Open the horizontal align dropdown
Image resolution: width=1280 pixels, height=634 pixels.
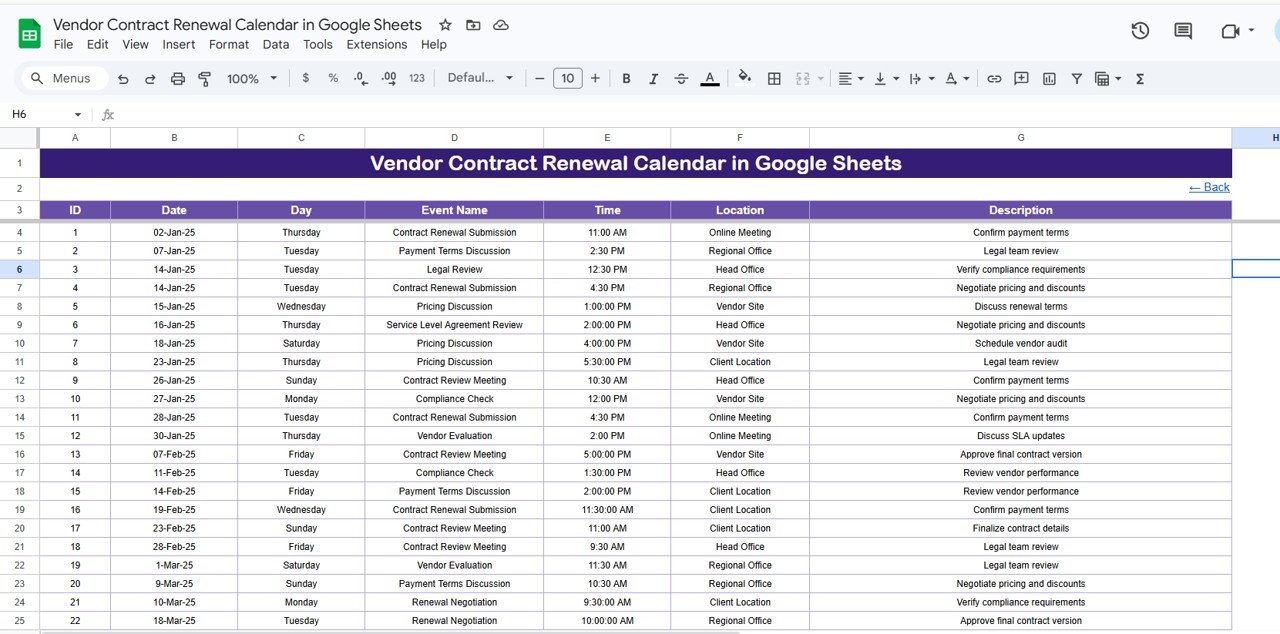point(849,78)
